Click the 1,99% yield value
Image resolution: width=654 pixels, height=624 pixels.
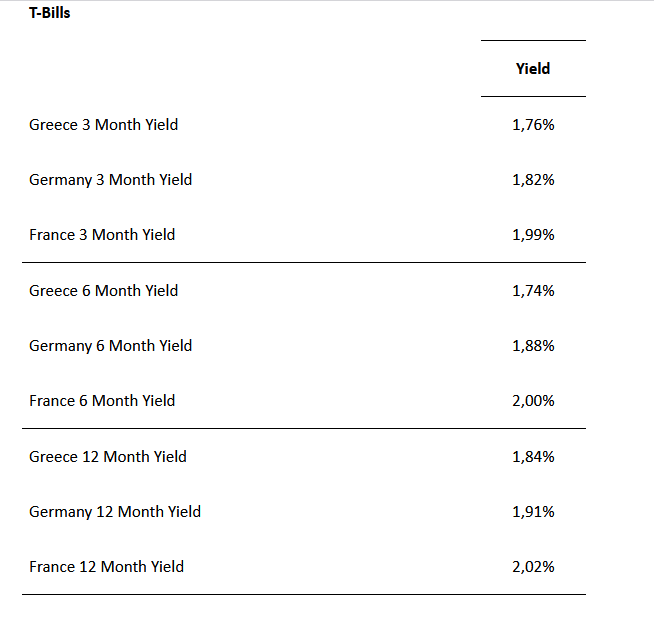[x=533, y=235]
